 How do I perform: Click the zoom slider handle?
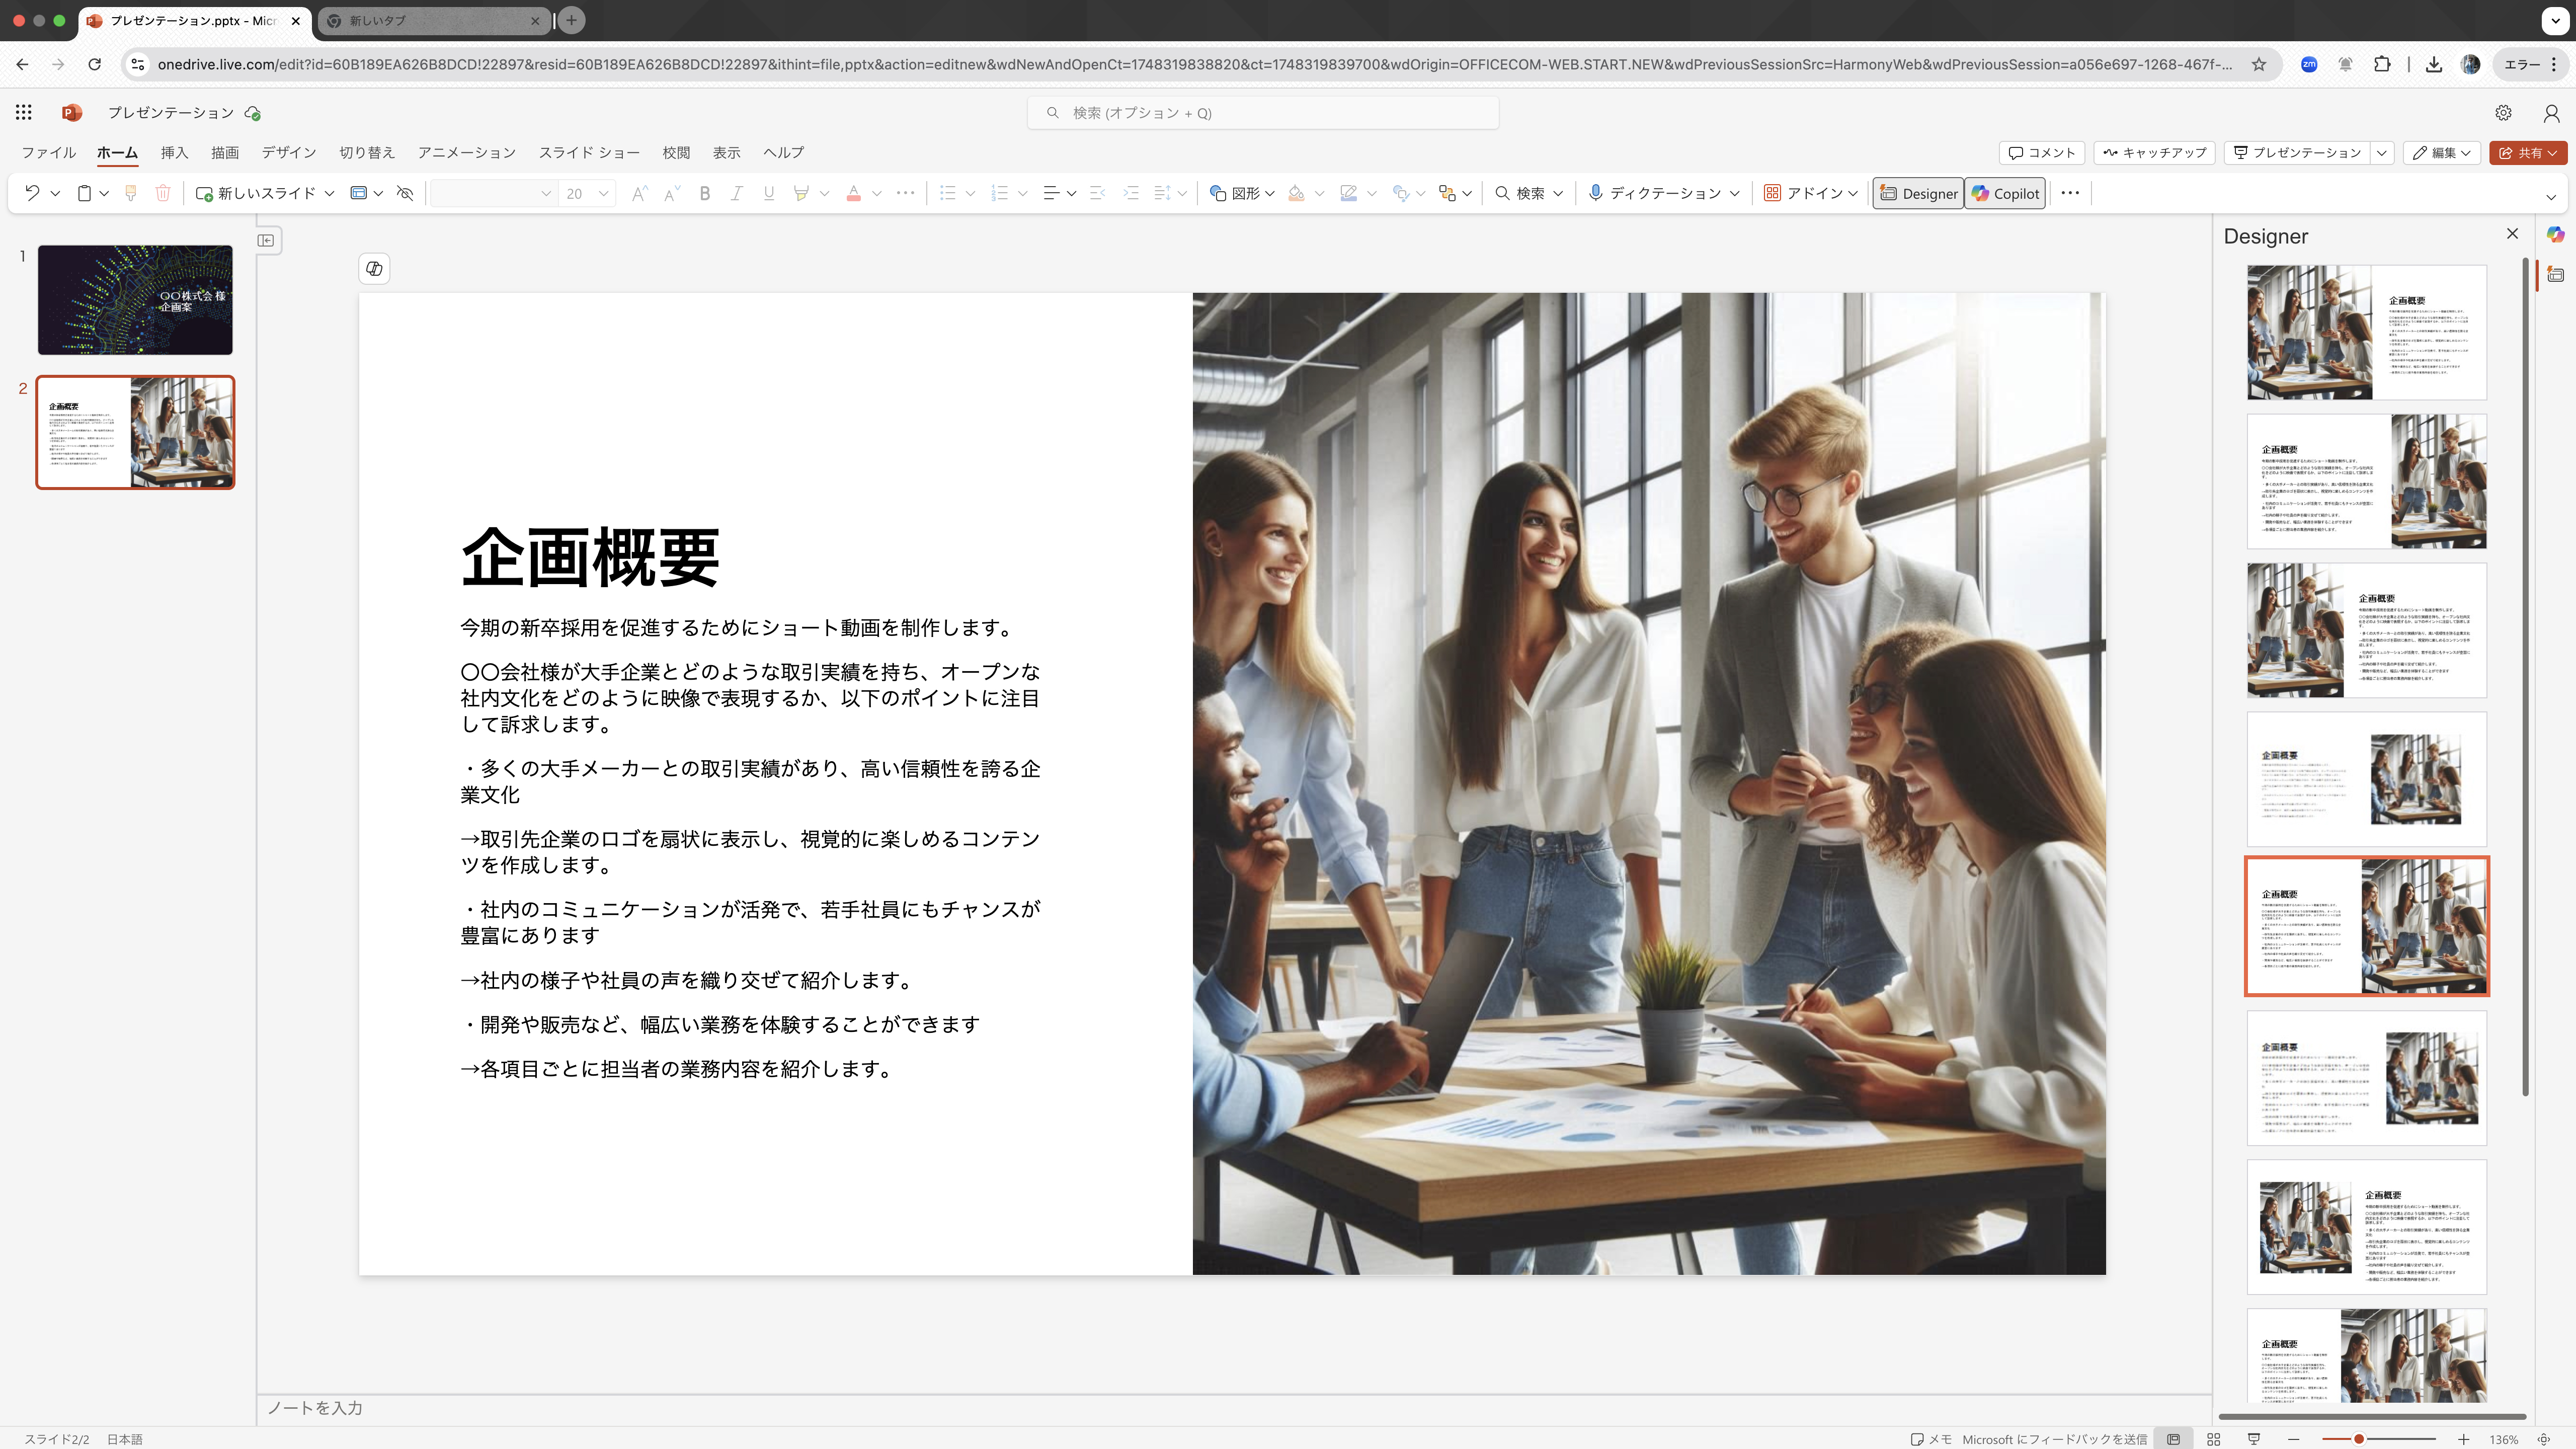(2358, 1439)
